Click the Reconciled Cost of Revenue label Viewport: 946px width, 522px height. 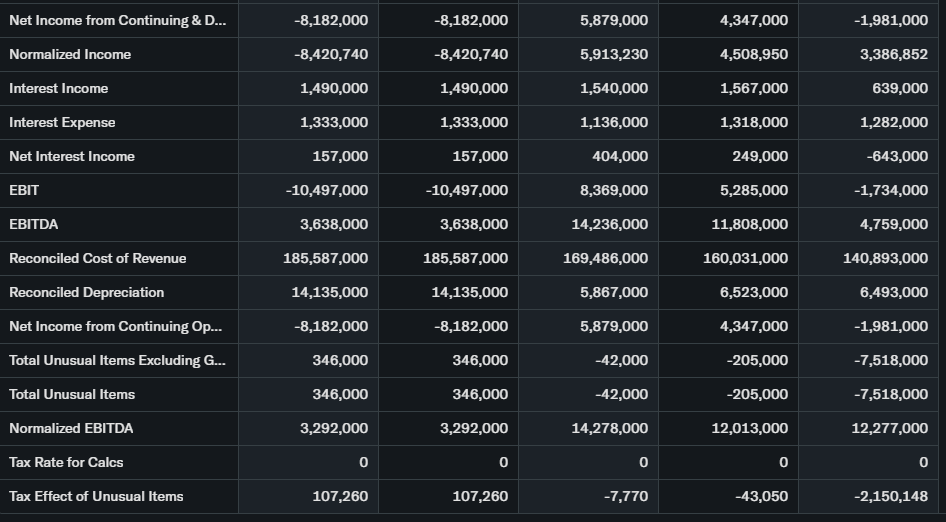pyautogui.click(x=97, y=258)
